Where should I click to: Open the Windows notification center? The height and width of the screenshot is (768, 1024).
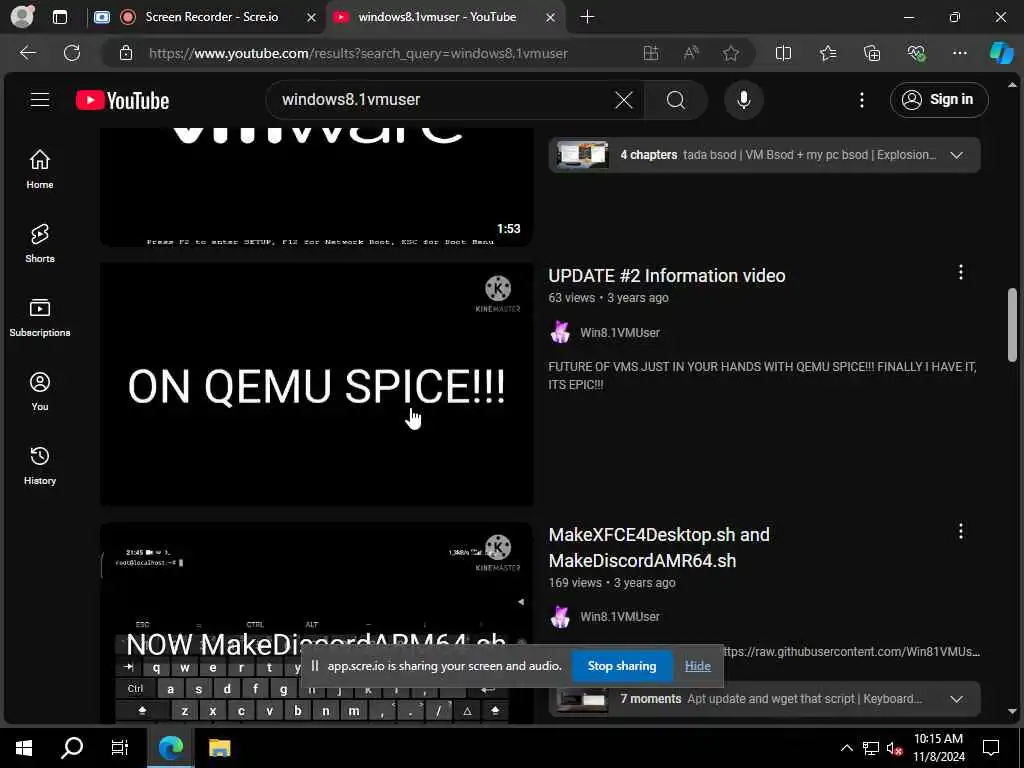click(991, 748)
